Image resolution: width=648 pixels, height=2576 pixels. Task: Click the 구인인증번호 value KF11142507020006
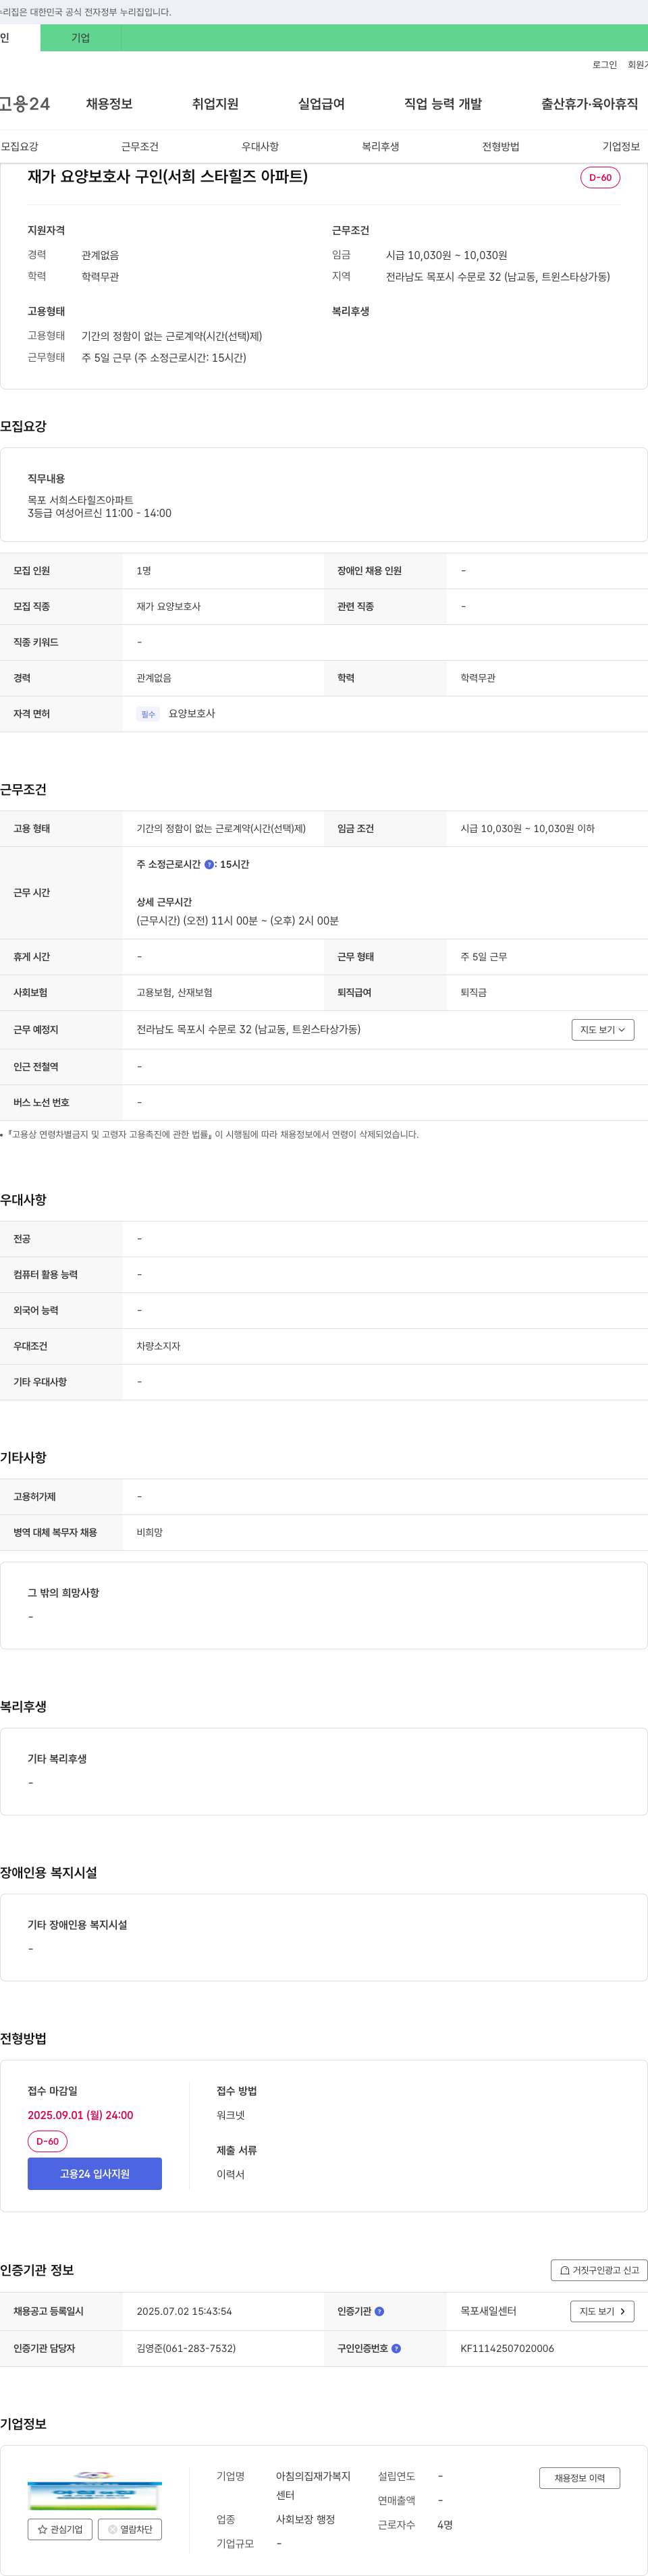(507, 2348)
